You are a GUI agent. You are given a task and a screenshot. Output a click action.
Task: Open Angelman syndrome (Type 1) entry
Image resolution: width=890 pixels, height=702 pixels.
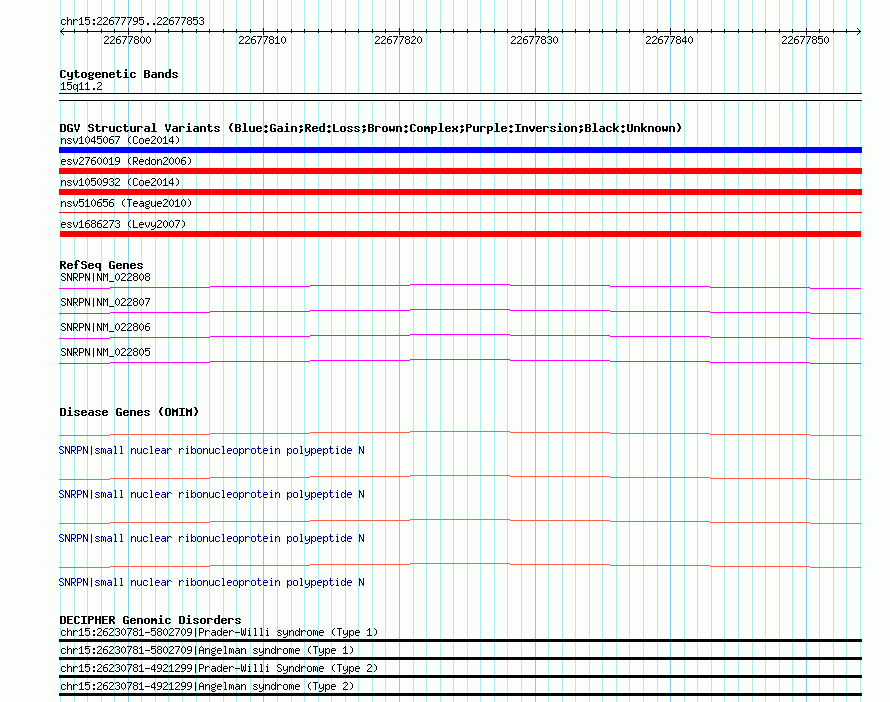coord(207,650)
